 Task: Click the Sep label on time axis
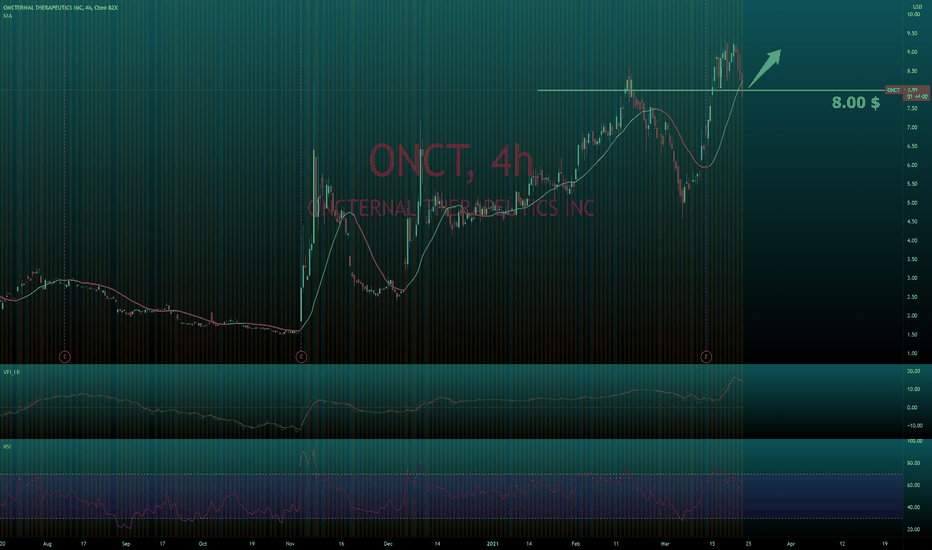pos(126,543)
